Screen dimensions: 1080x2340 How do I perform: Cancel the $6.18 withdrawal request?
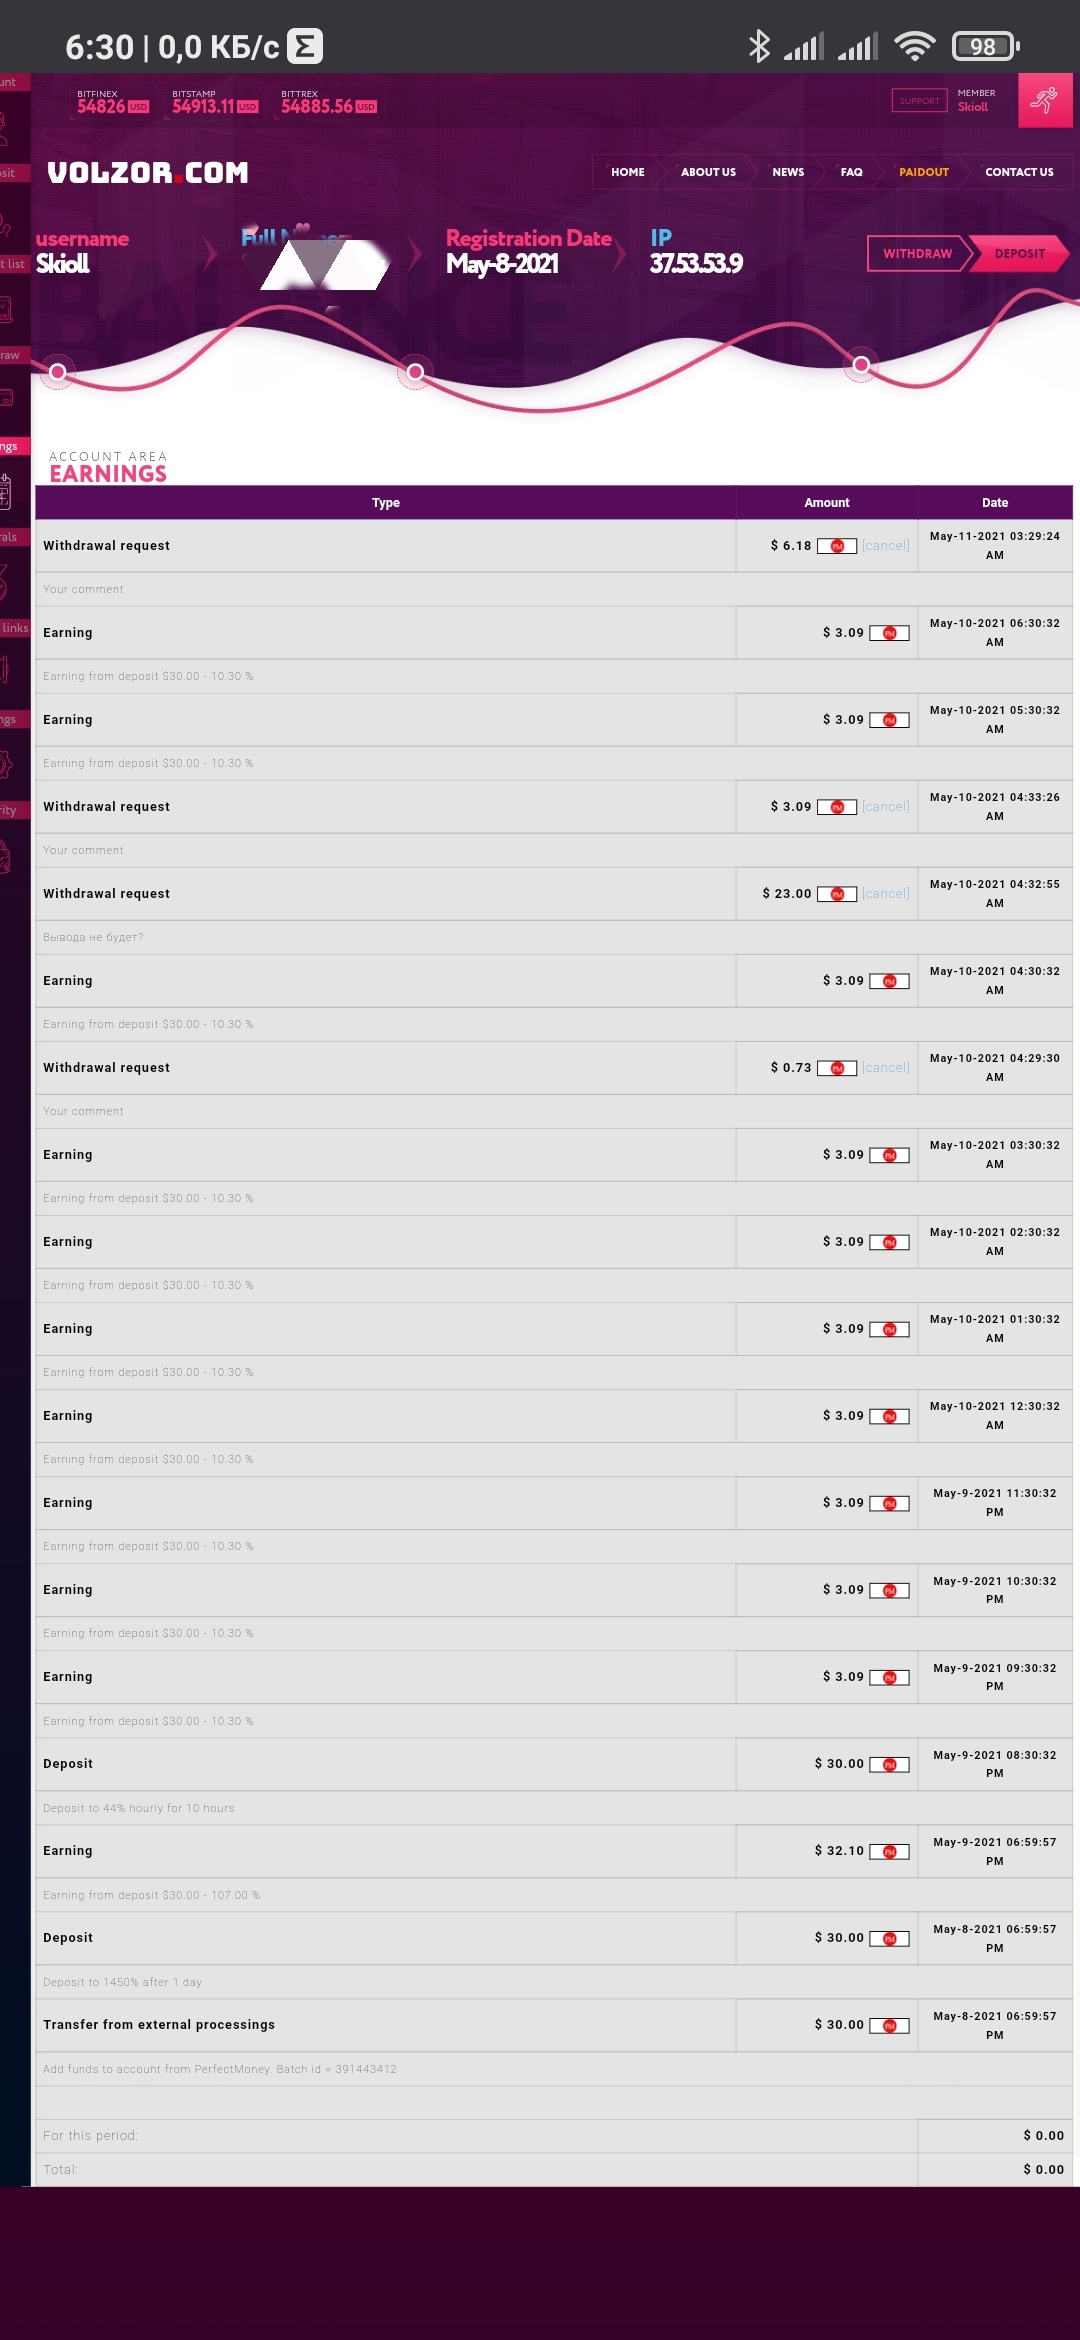tap(886, 546)
